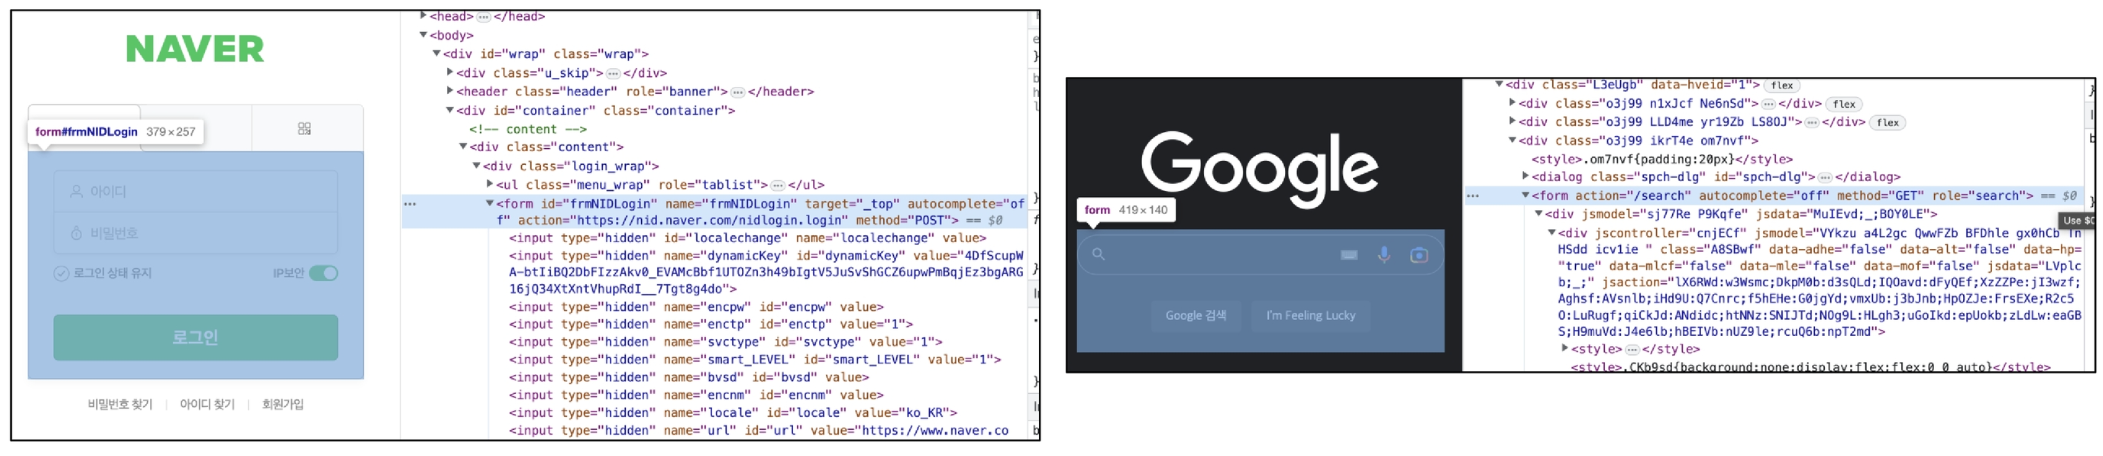Click the flex badge on the L3eUgb div
This screenshot has height=456, width=2103.
[1782, 86]
